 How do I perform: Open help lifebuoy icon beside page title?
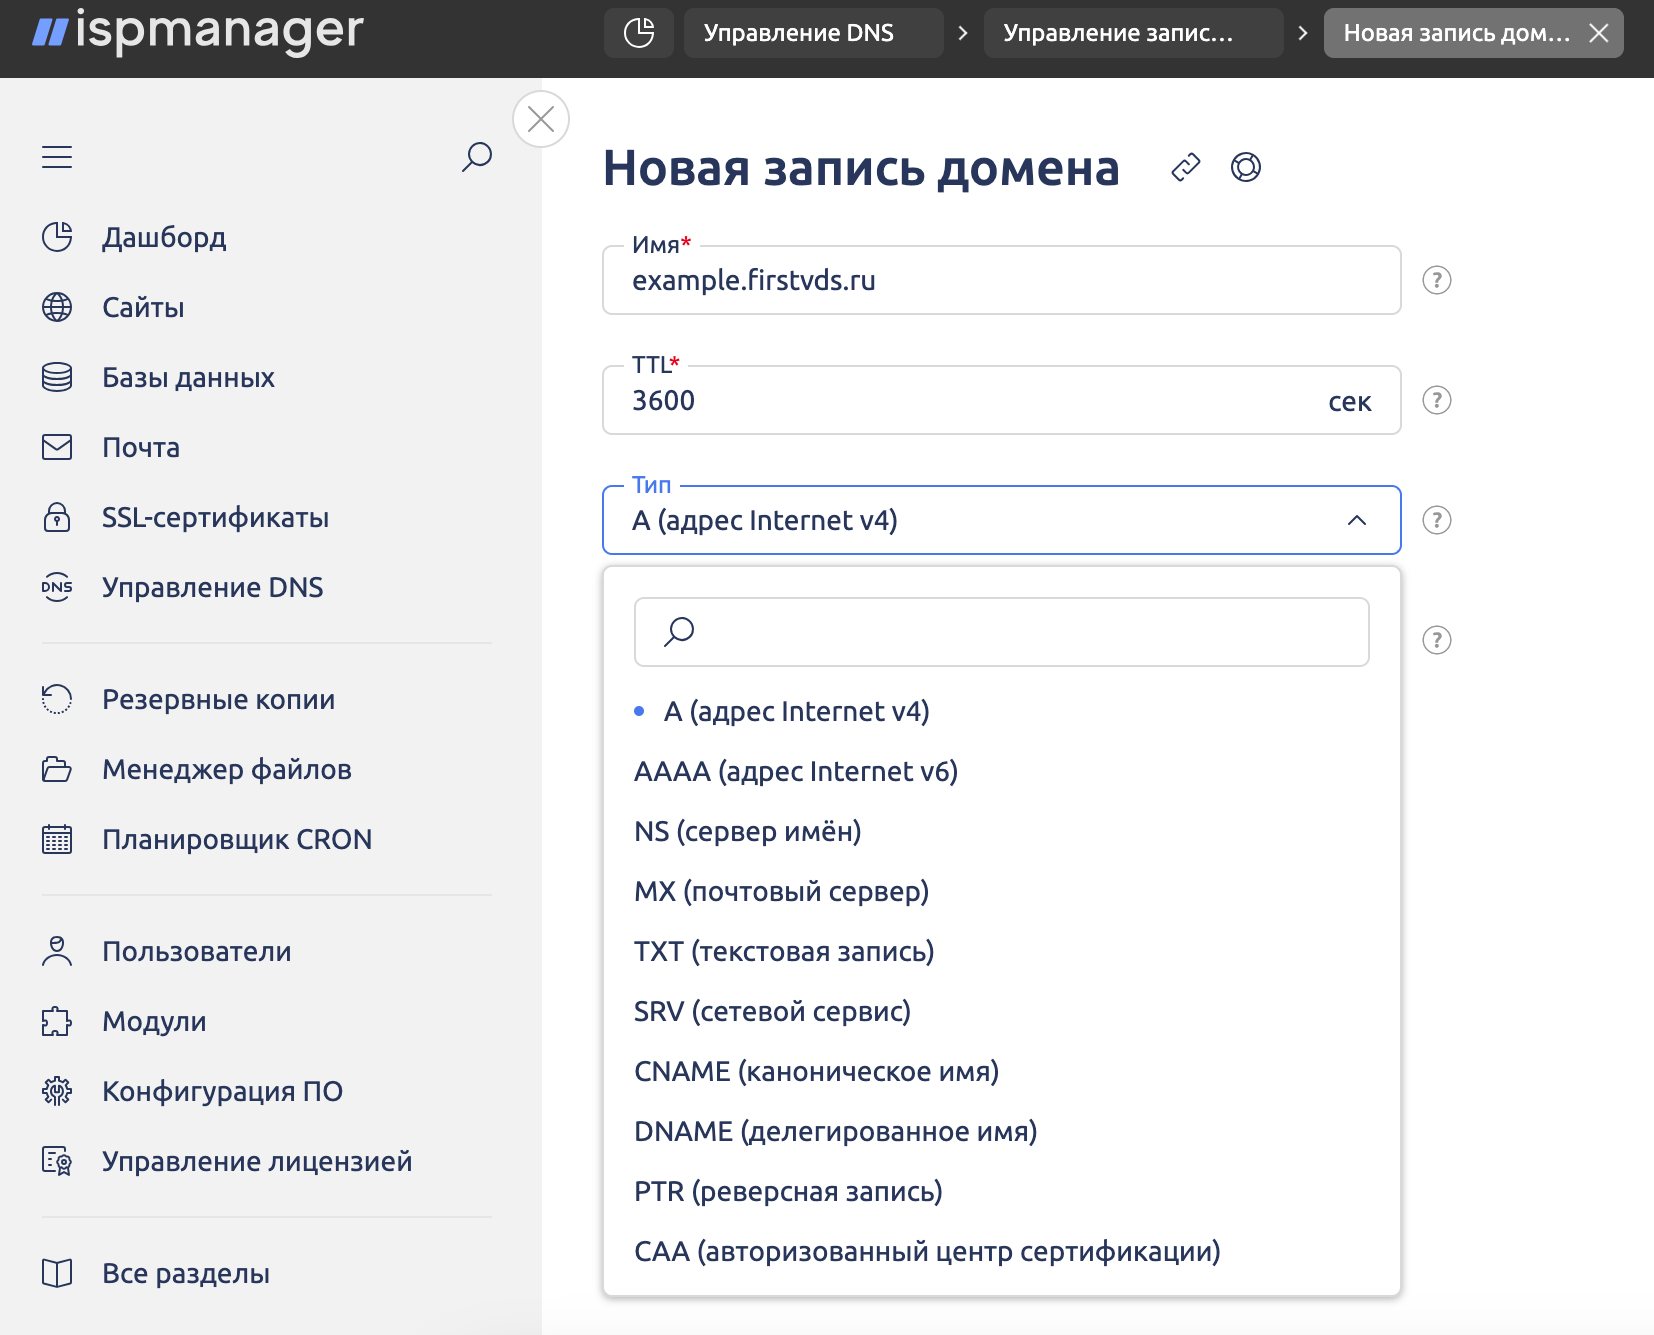pos(1245,167)
